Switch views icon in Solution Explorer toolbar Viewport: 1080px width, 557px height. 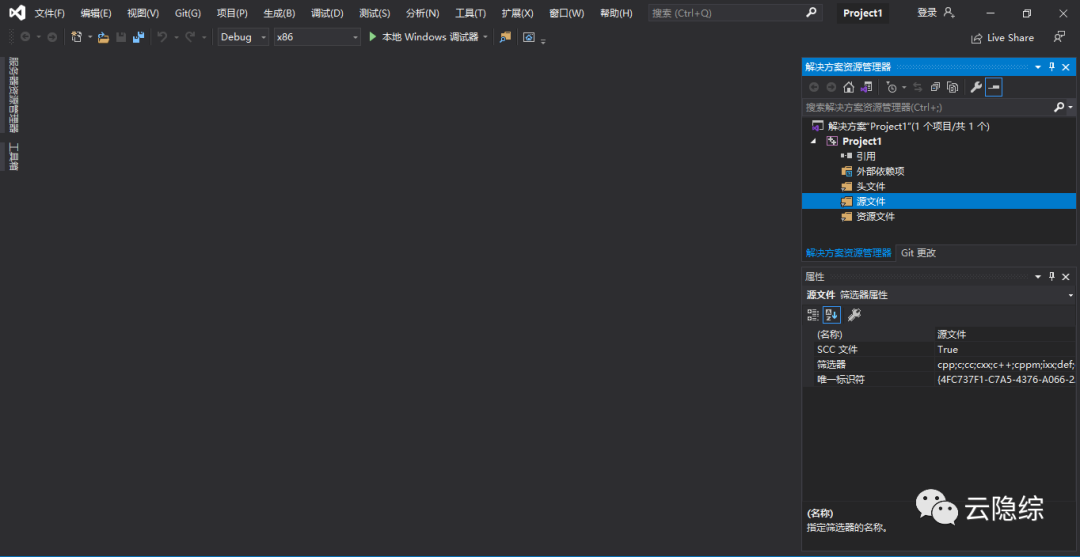click(x=866, y=87)
